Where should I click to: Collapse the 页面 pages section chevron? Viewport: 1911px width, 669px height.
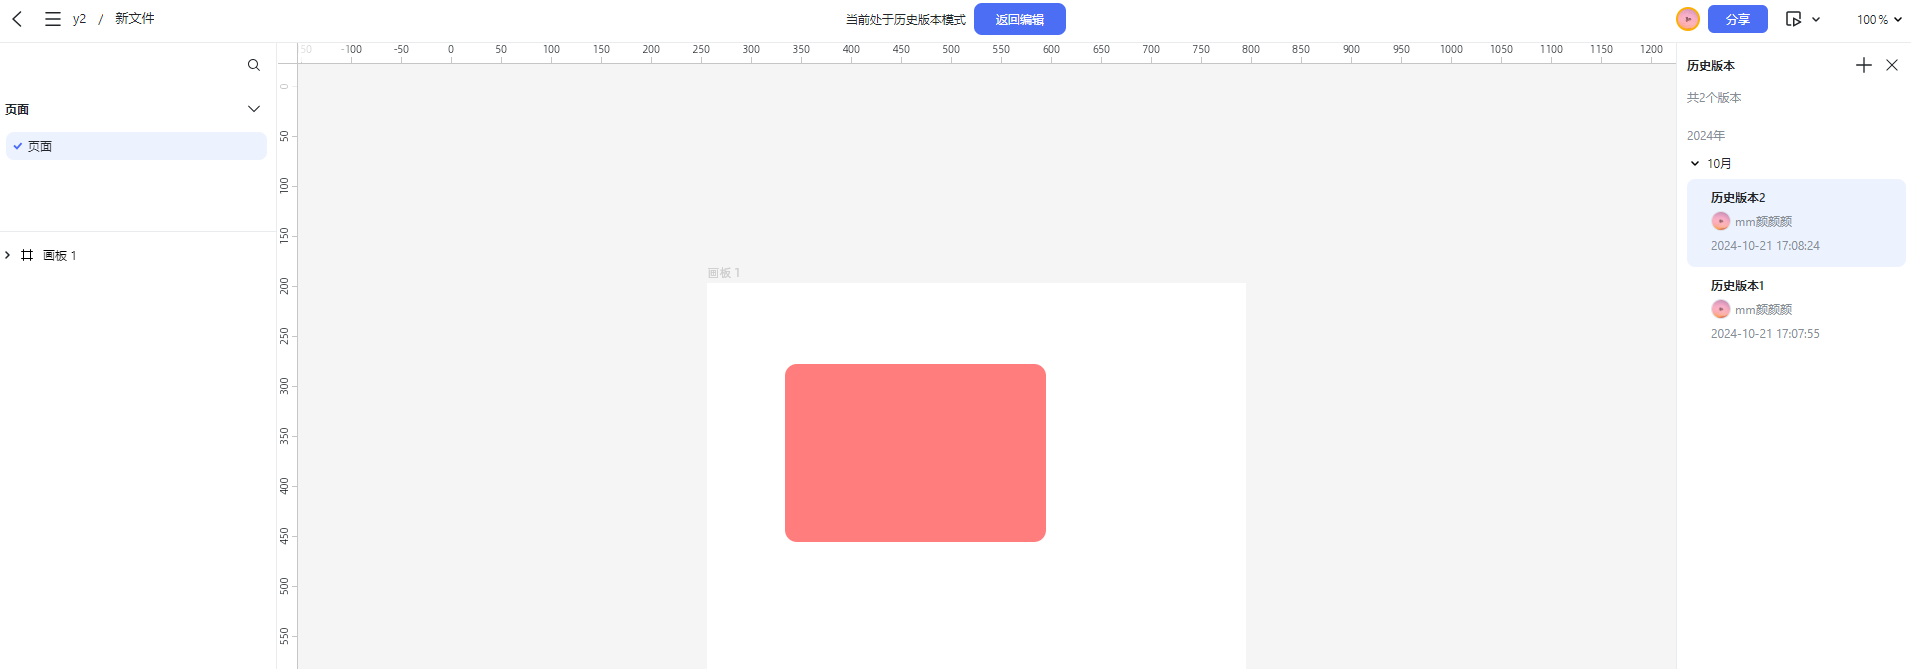254,109
